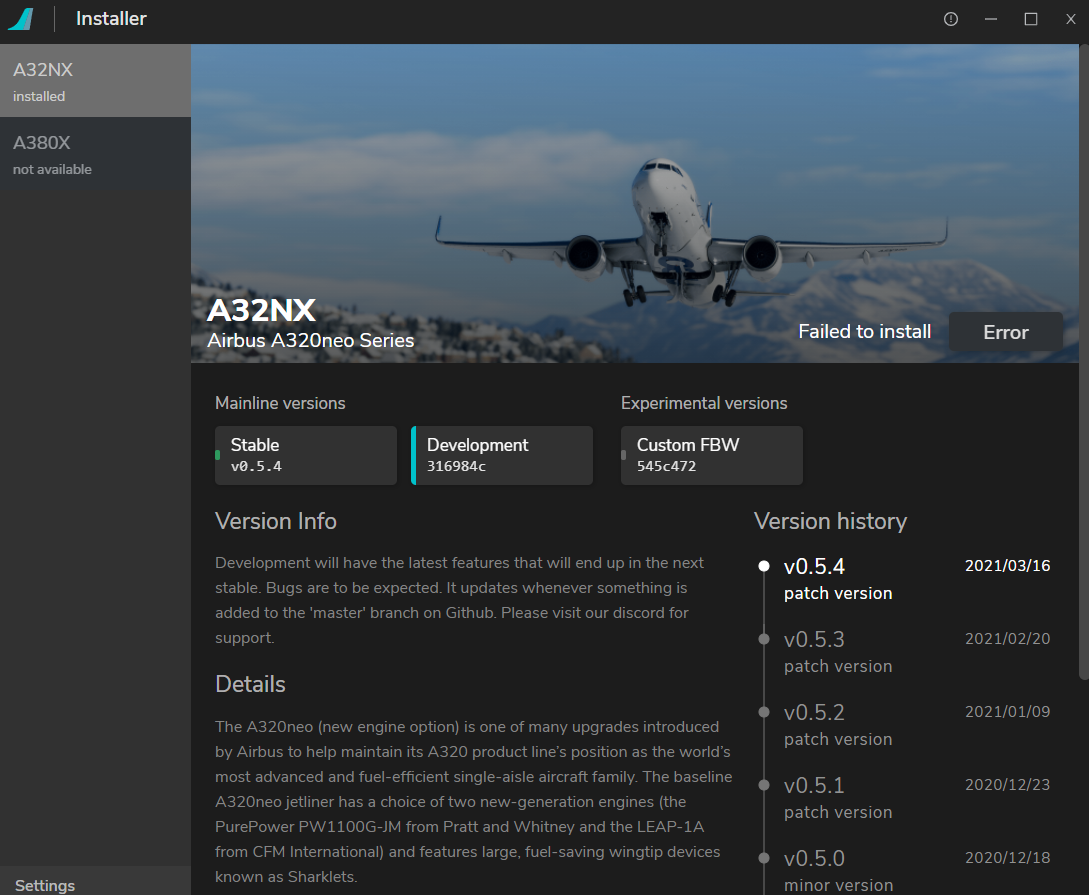
Task: Click the 'Details' heading
Action: [x=250, y=684]
